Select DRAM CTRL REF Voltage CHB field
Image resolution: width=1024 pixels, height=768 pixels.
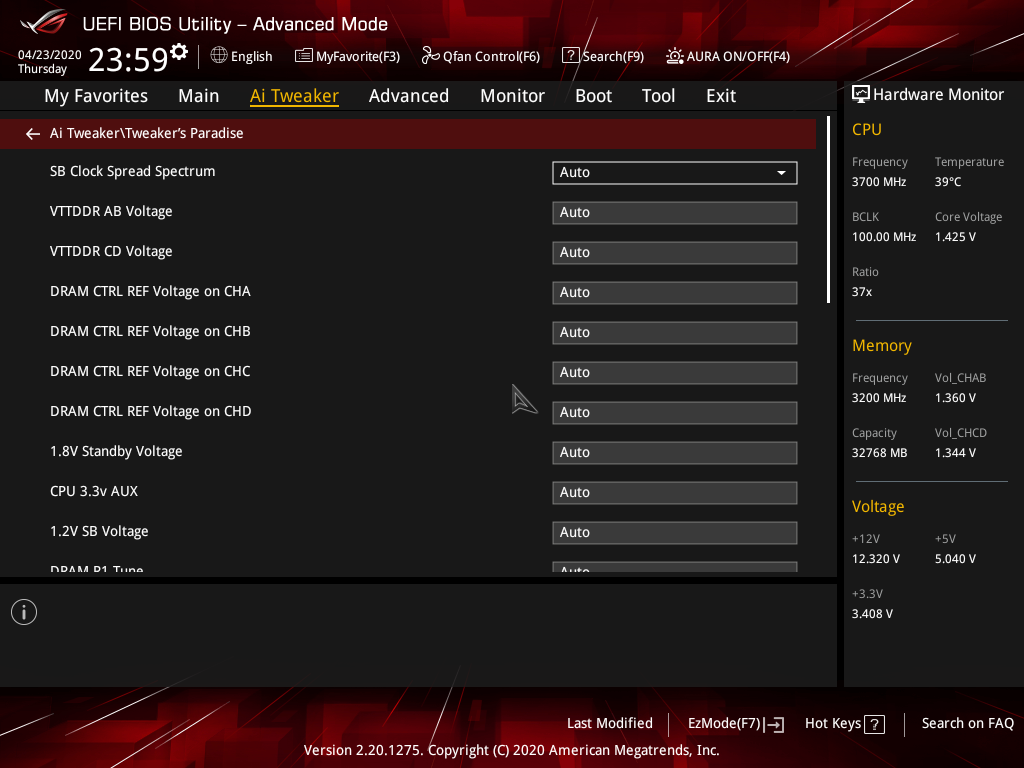pyautogui.click(x=675, y=332)
